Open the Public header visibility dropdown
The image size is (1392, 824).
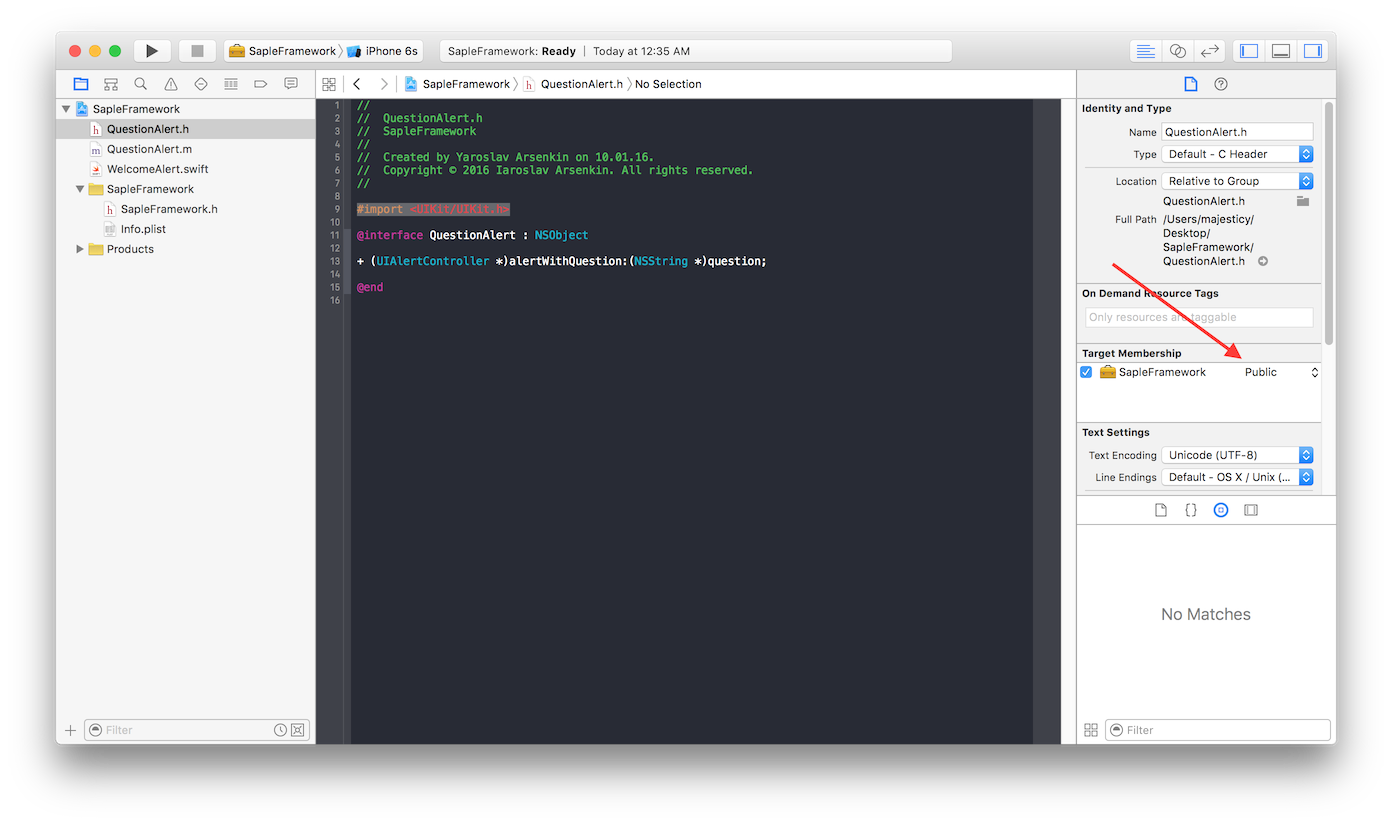tap(1281, 372)
